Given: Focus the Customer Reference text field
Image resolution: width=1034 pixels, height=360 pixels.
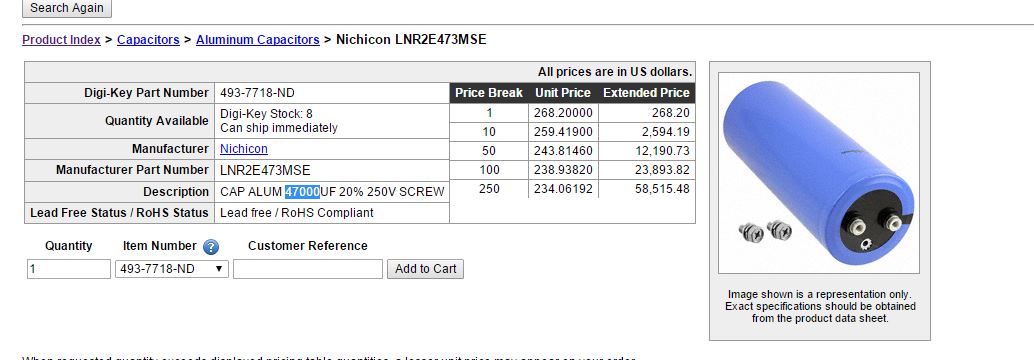Looking at the screenshot, I should (x=308, y=269).
